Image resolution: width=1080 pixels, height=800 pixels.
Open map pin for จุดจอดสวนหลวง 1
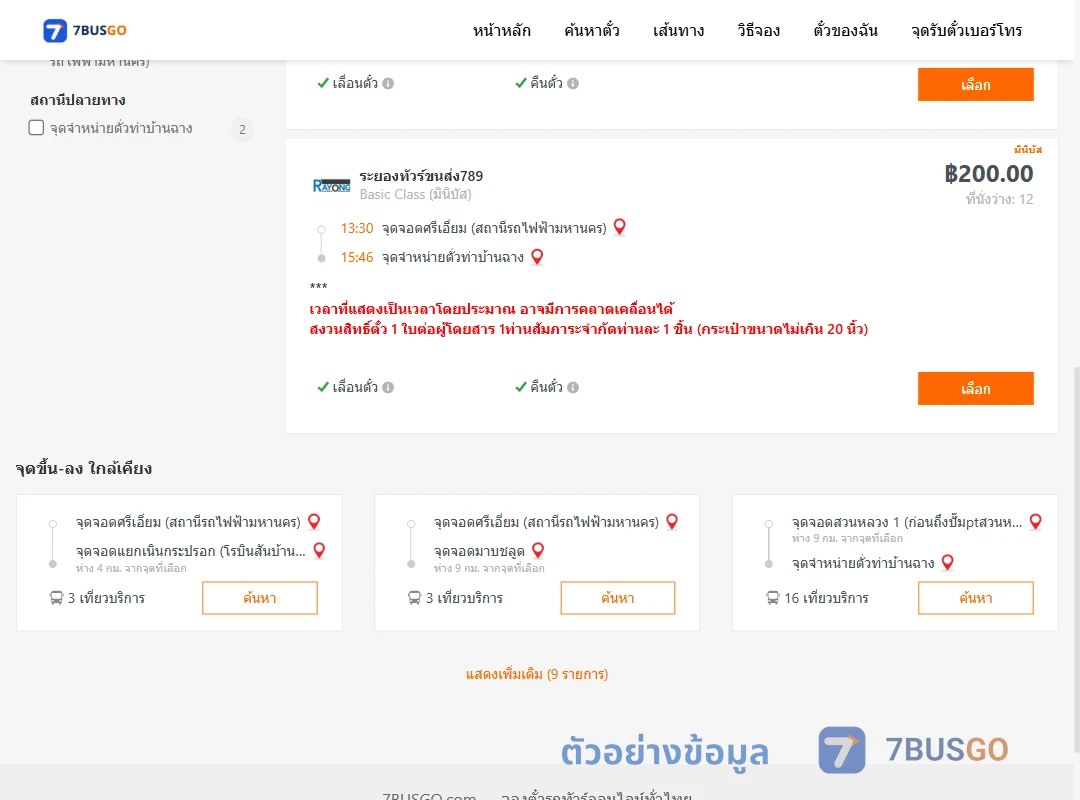[1035, 522]
